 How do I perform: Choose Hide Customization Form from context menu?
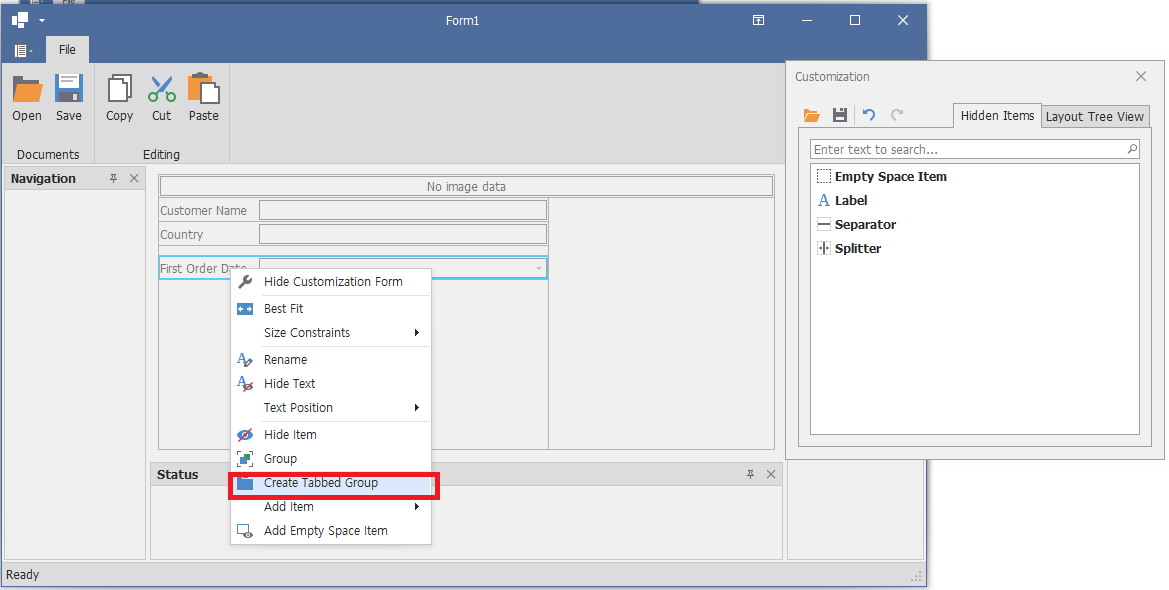[331, 281]
